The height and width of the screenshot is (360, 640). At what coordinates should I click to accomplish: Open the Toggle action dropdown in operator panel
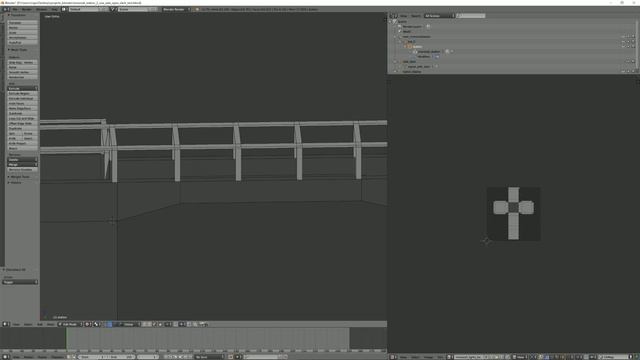click(20, 282)
